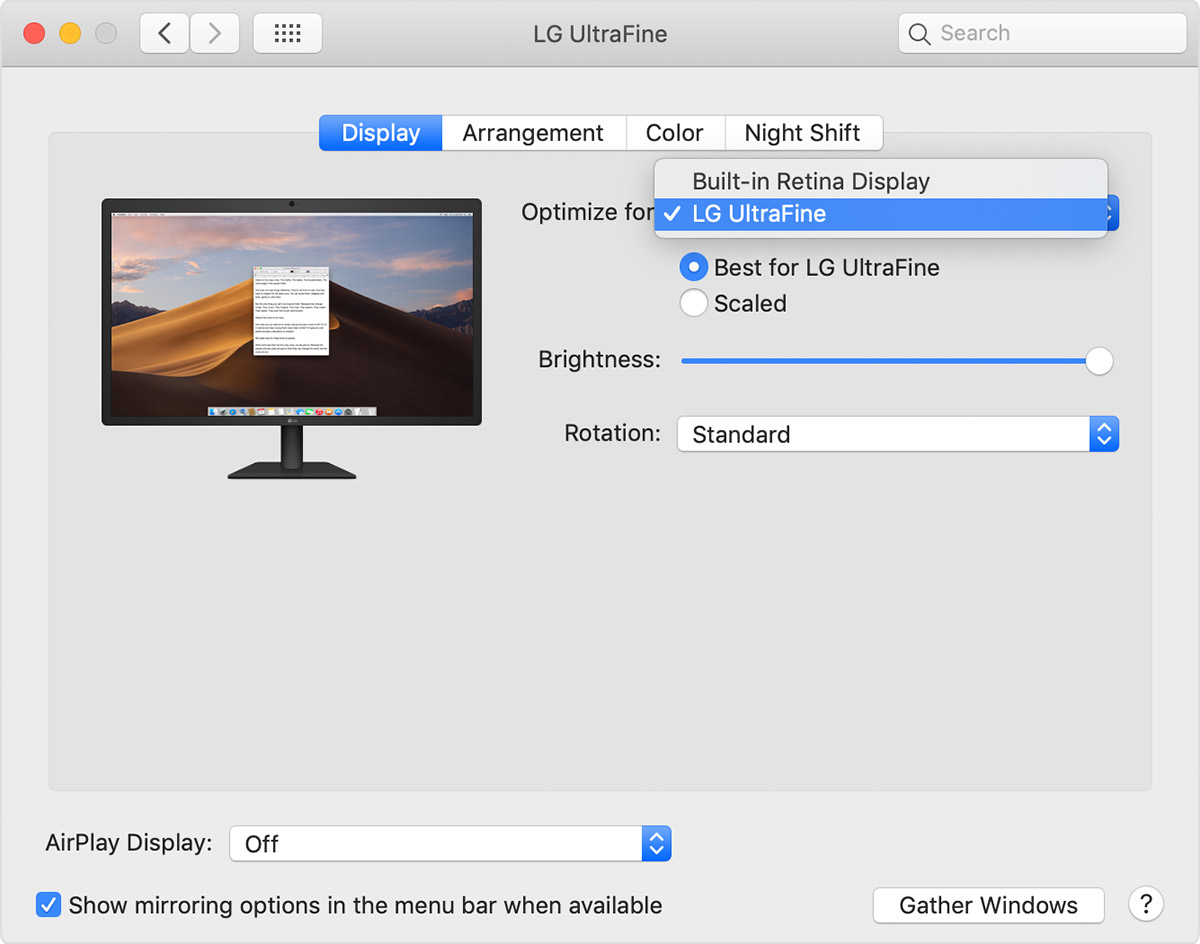Click inside the Search field
Image resolution: width=1200 pixels, height=944 pixels.
coord(1042,33)
